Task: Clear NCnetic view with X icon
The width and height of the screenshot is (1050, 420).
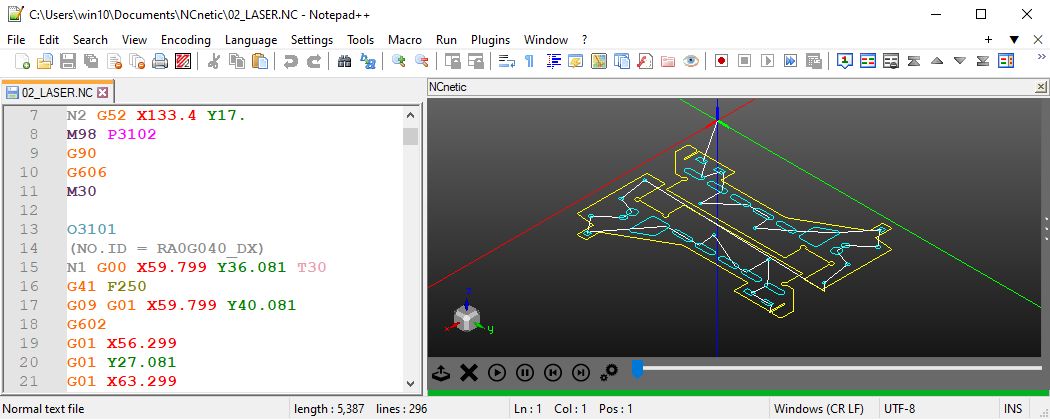Action: pos(469,372)
